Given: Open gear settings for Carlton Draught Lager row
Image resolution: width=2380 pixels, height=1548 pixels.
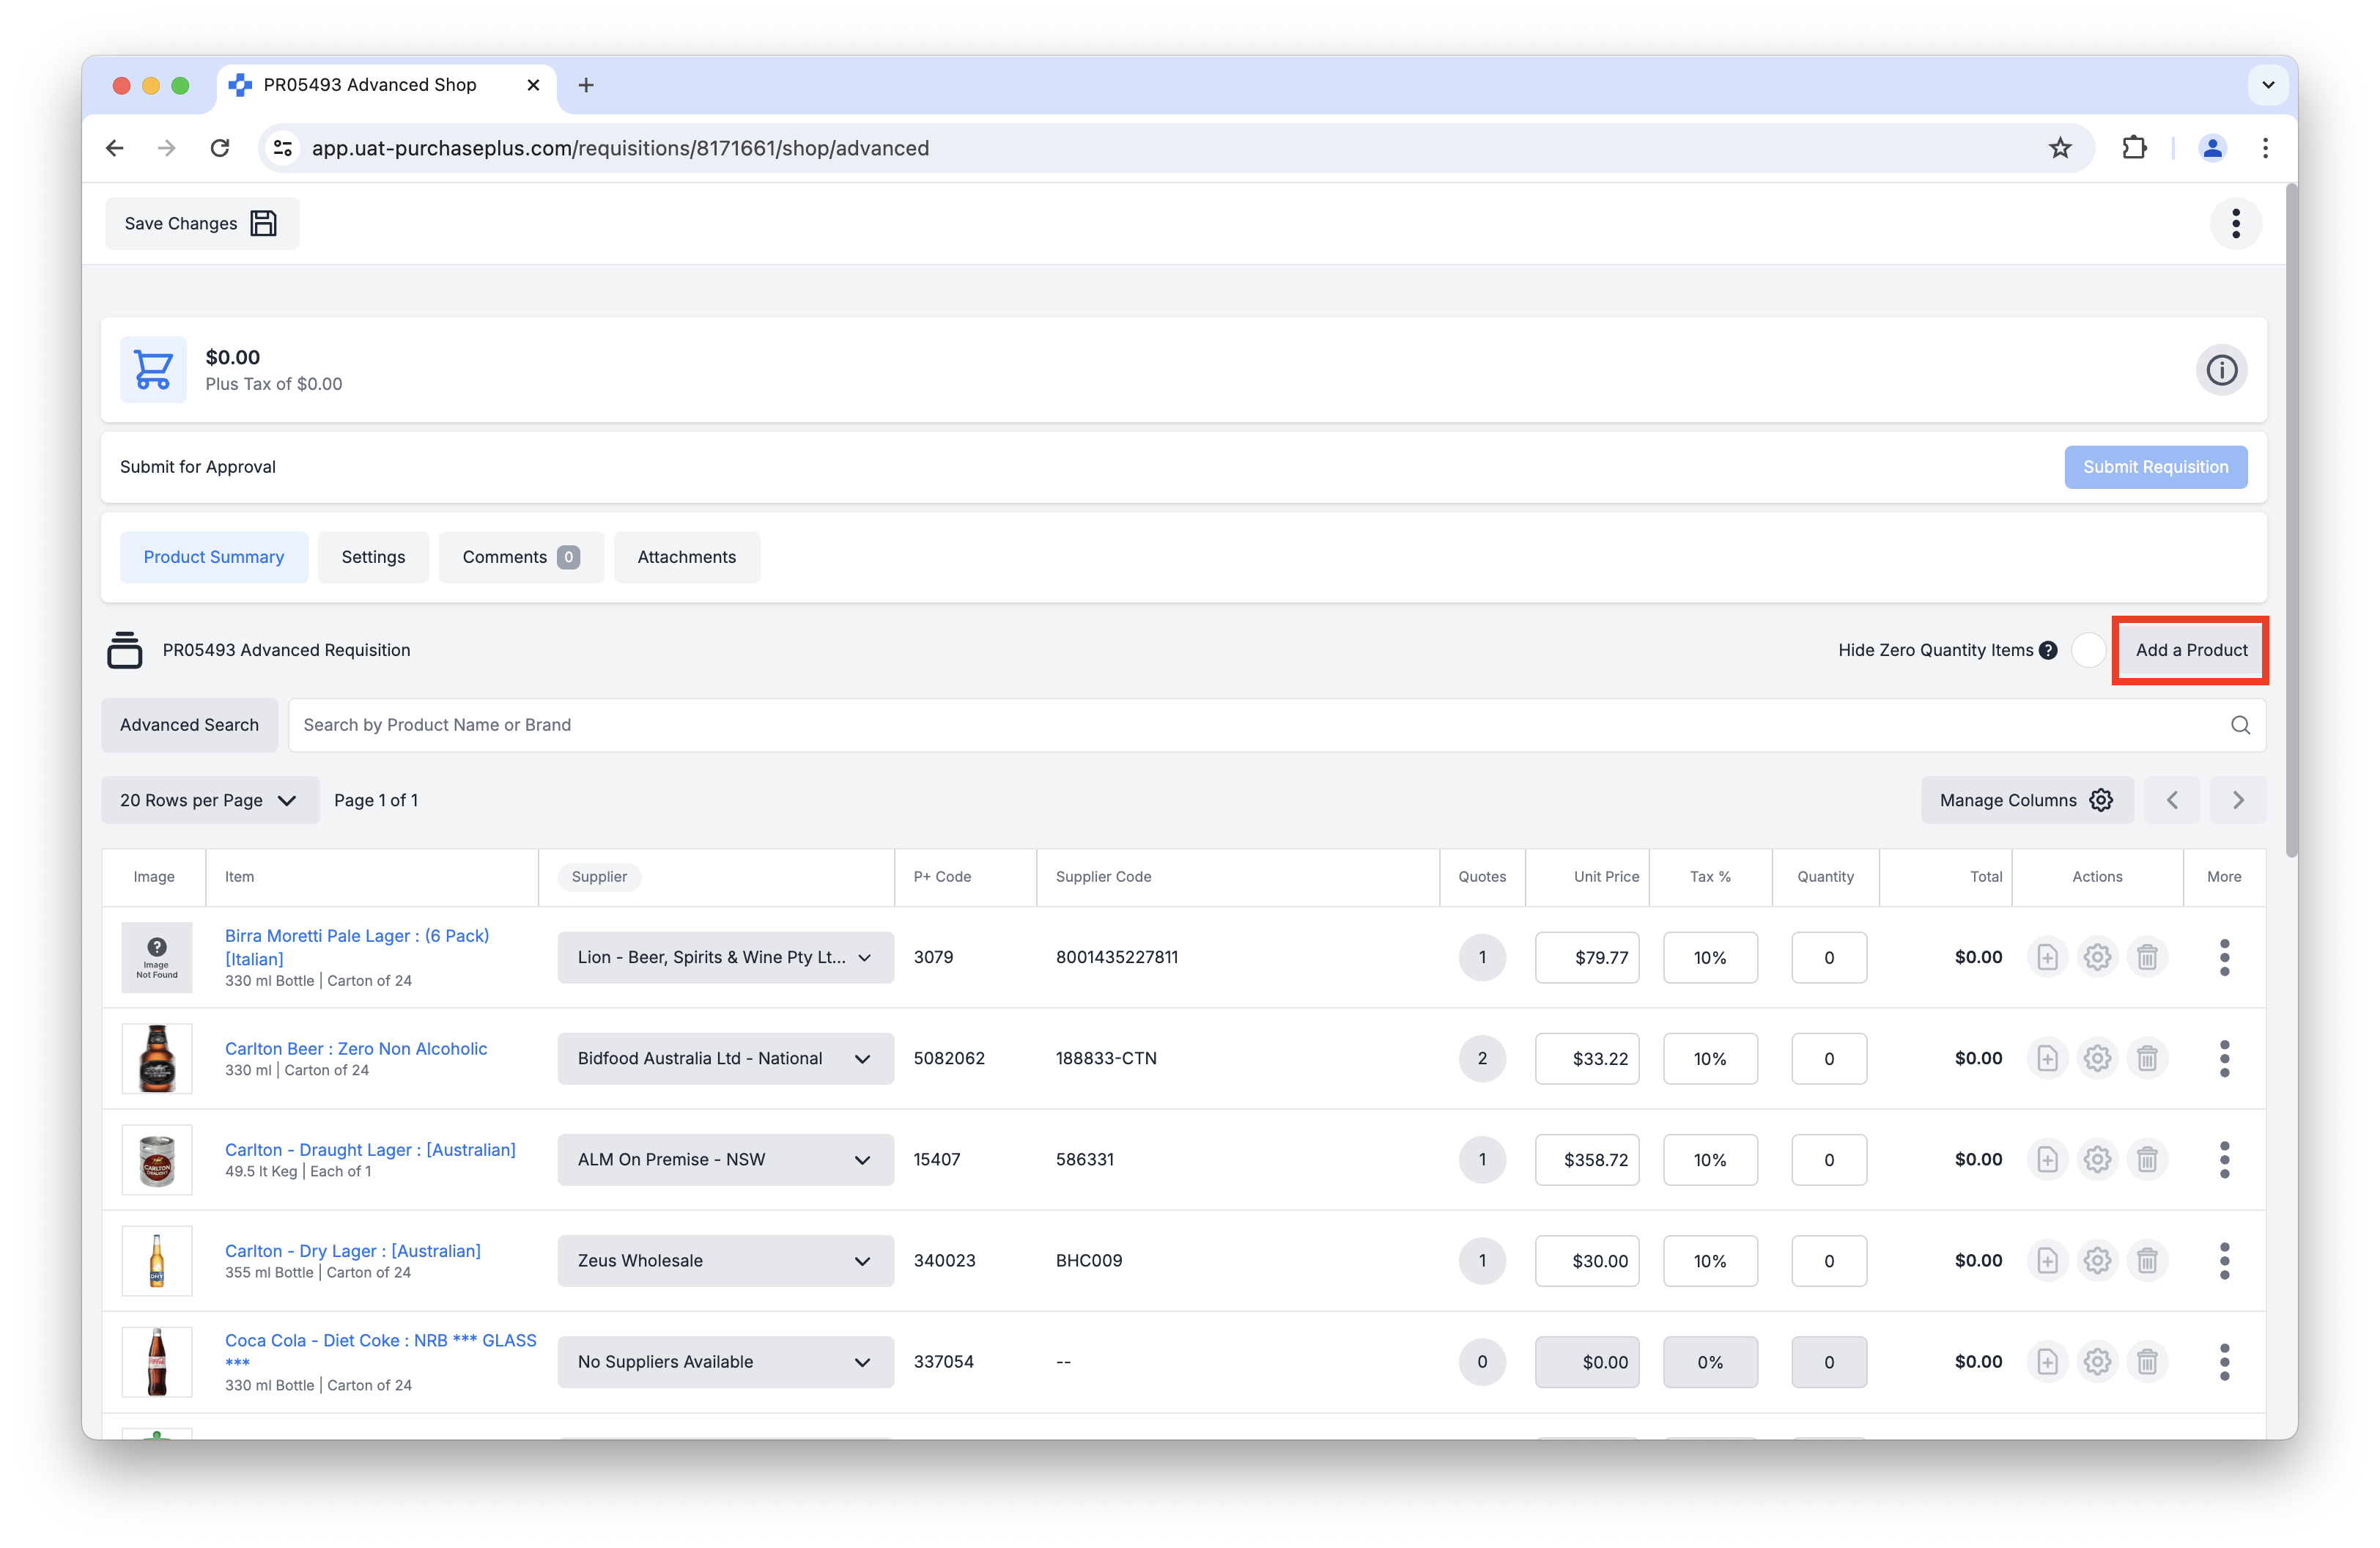Looking at the screenshot, I should (2097, 1159).
